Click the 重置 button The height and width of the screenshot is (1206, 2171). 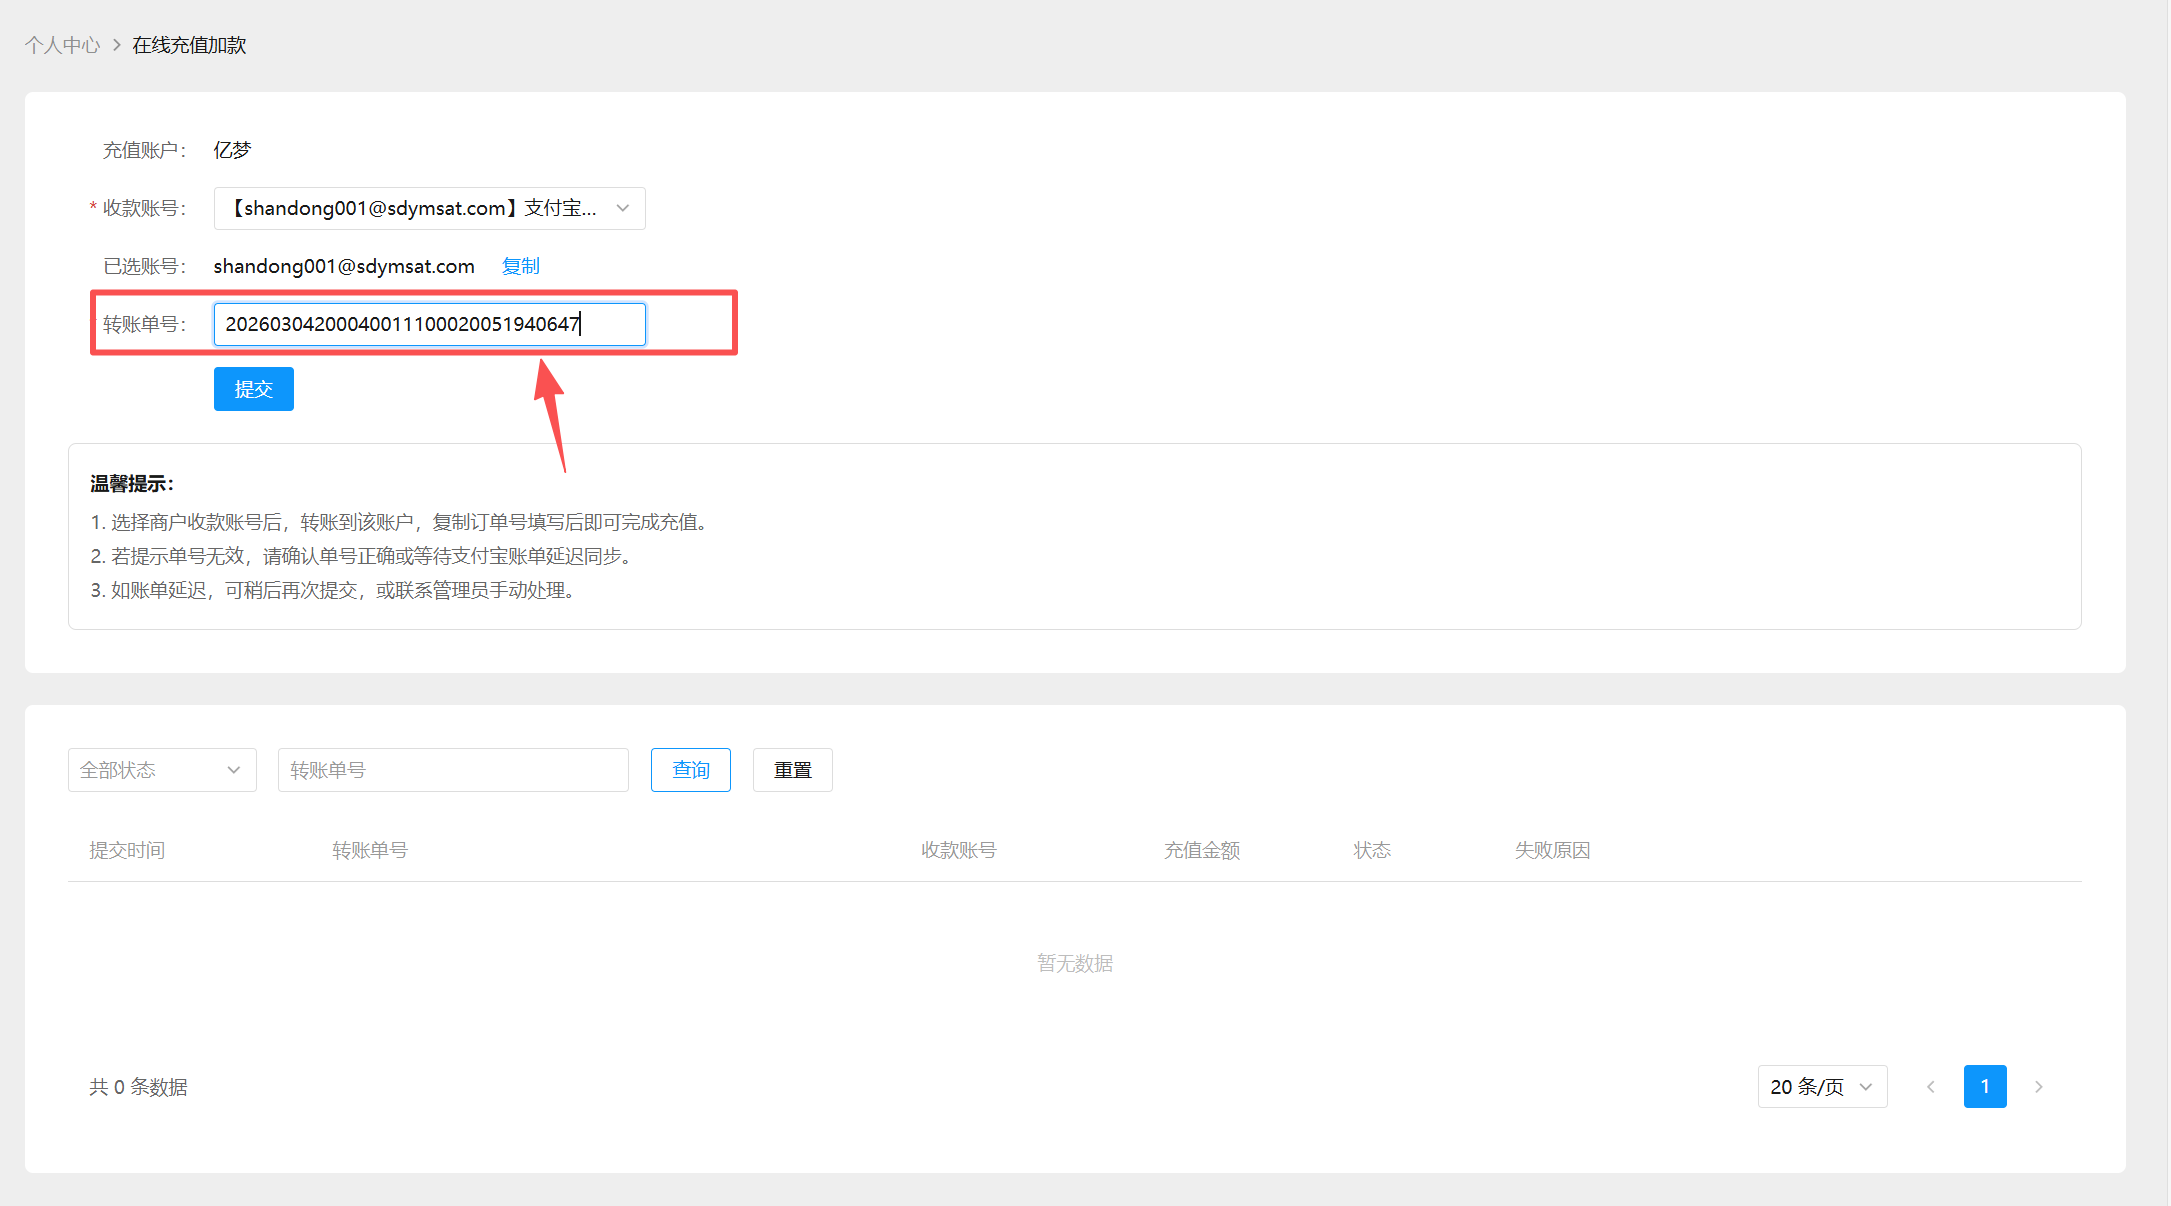click(x=792, y=770)
